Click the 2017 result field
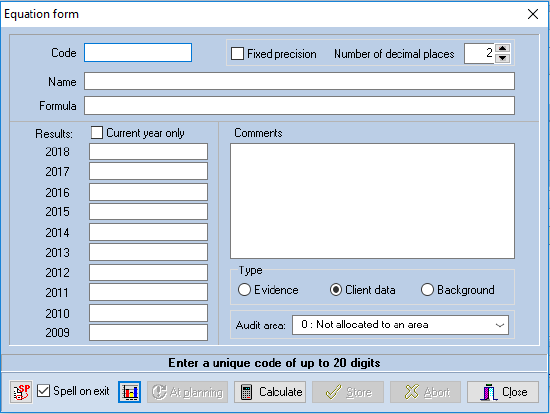550x414 pixels. [148, 171]
